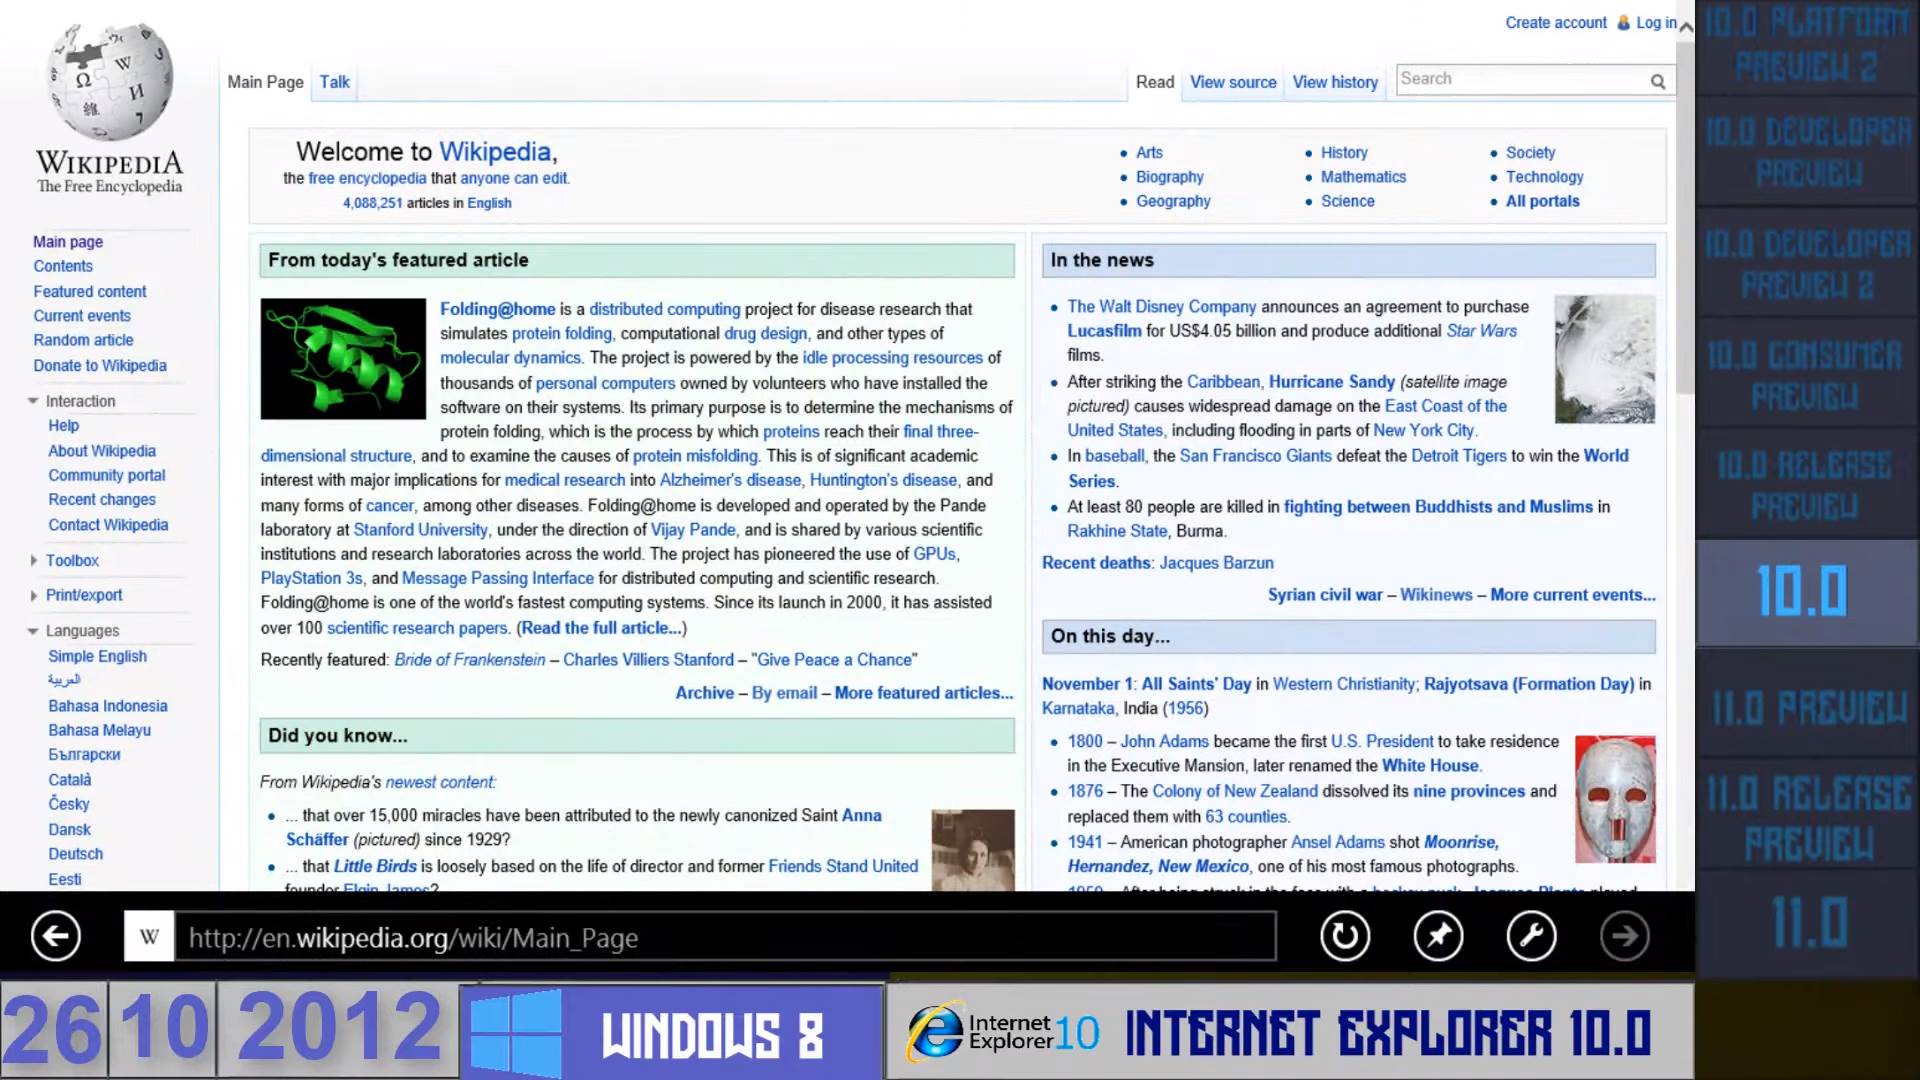
Task: Click the Wikipedia favicon in the address bar
Action: (x=148, y=936)
